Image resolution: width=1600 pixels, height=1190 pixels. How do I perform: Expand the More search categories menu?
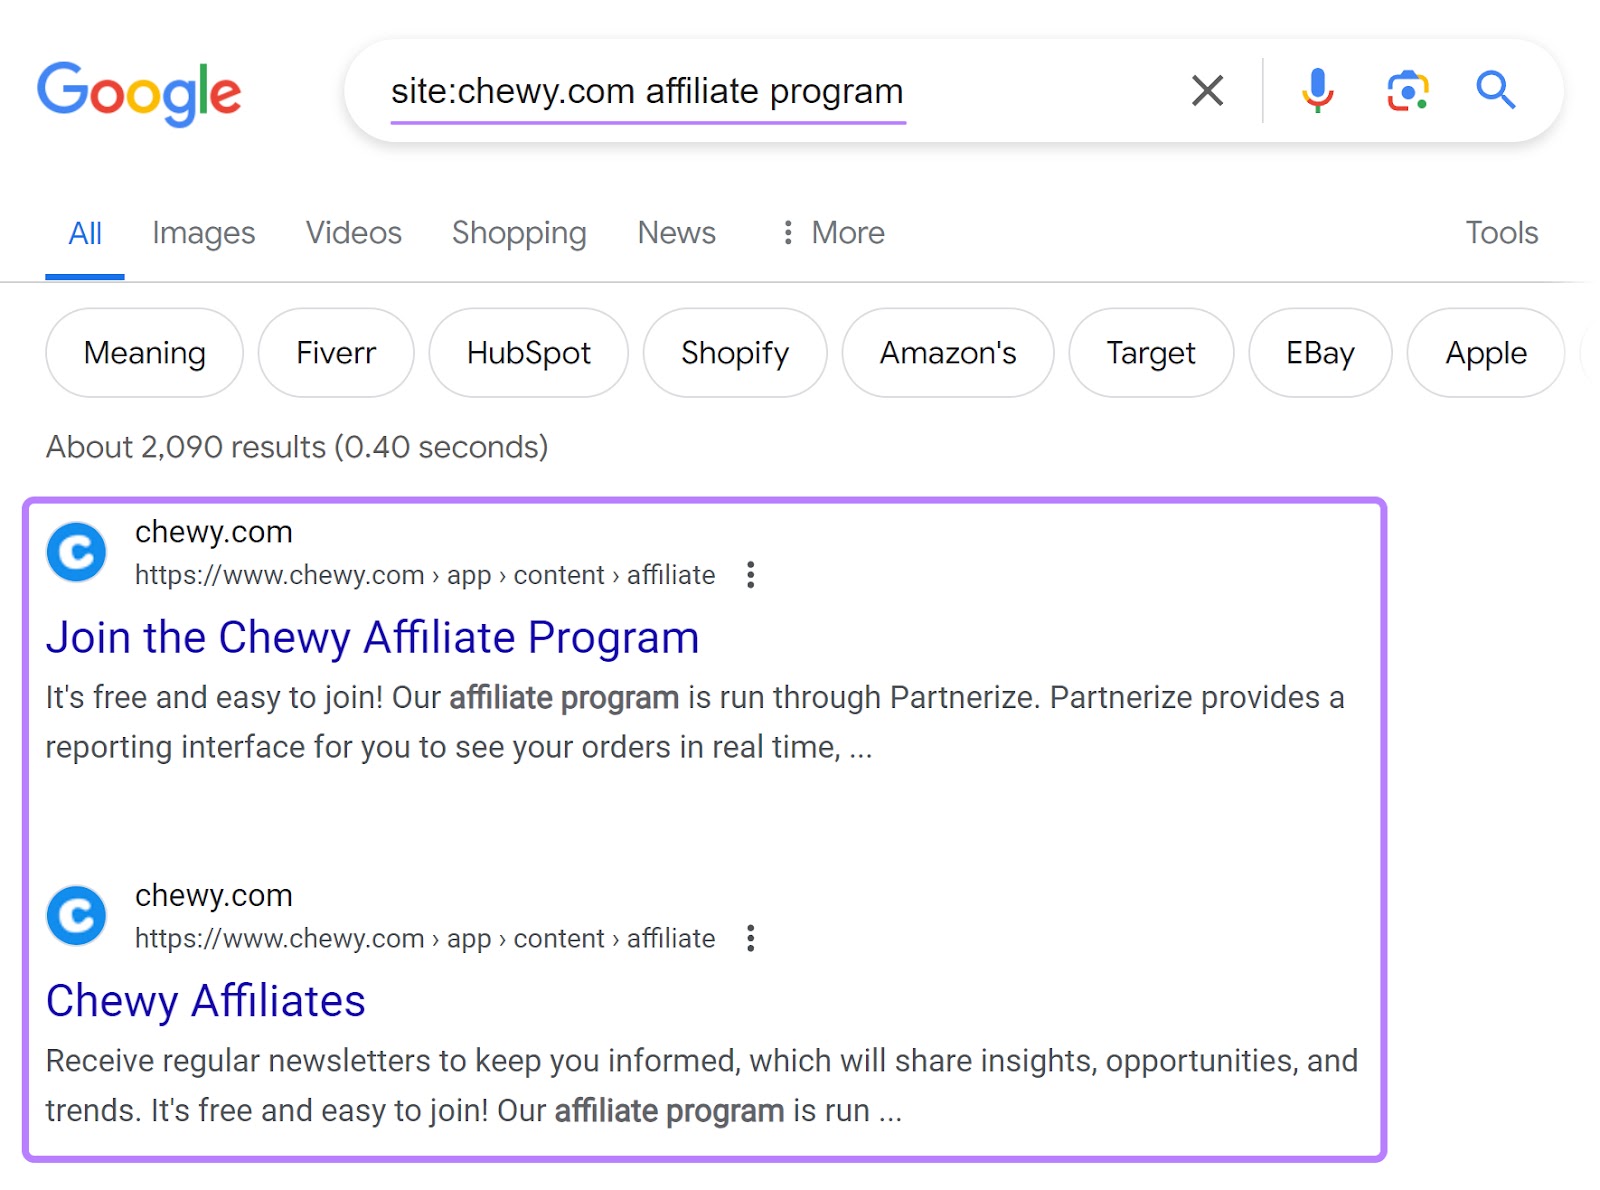[x=832, y=233]
